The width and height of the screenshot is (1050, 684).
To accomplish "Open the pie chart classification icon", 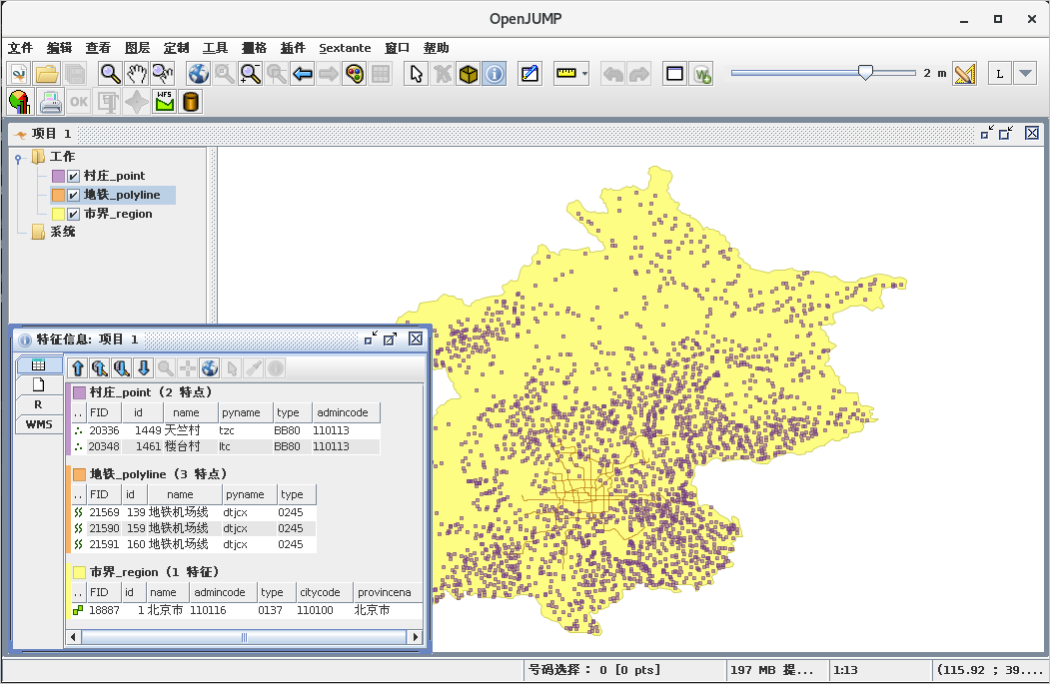I will 19,102.
